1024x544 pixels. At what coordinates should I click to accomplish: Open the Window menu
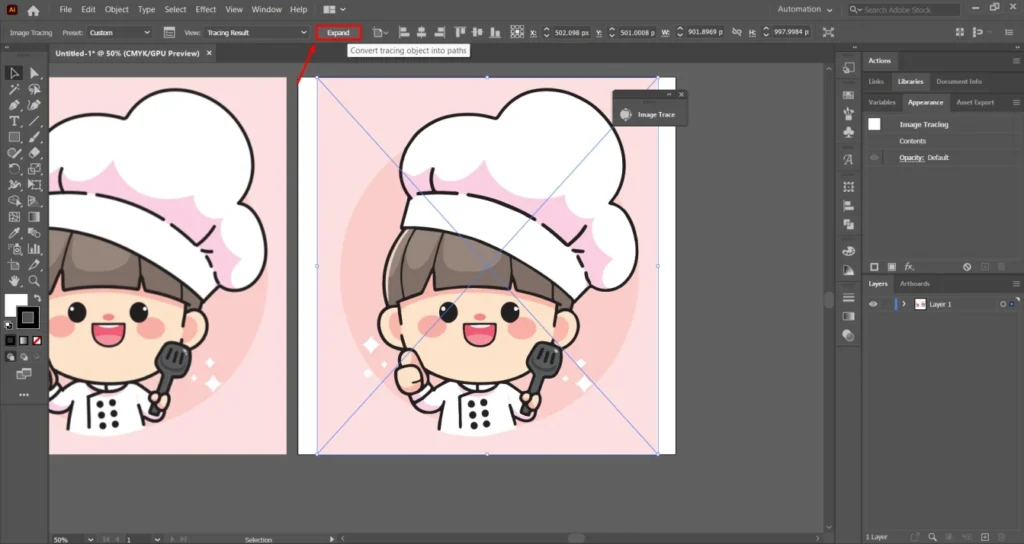pyautogui.click(x=266, y=10)
